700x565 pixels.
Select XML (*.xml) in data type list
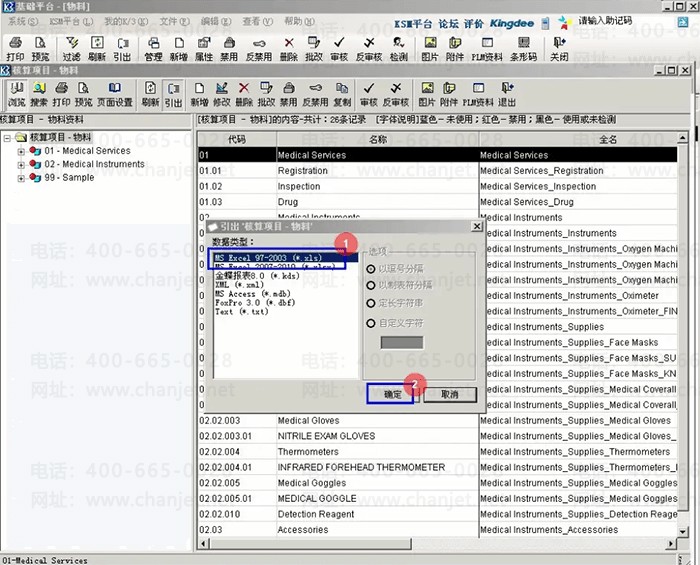(x=238, y=285)
